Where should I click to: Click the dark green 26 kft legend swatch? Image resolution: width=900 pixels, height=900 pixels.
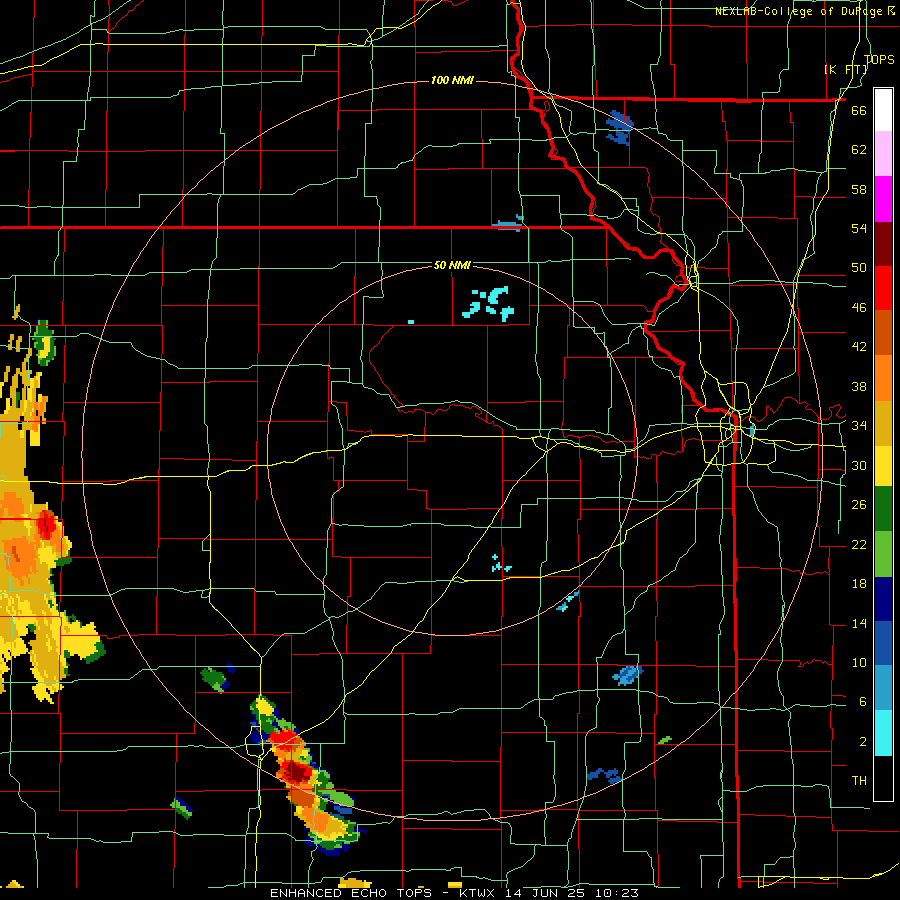[883, 509]
